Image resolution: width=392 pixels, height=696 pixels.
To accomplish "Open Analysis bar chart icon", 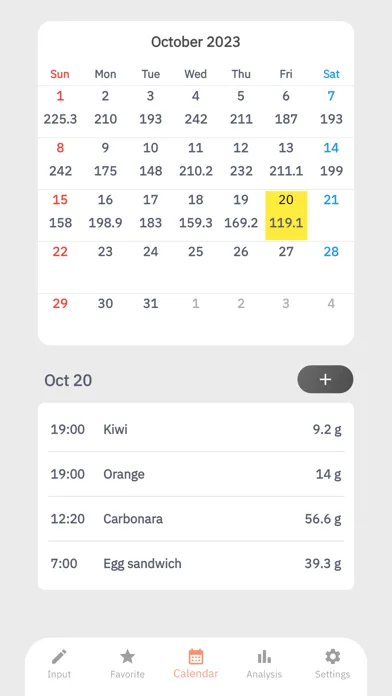I will 264,656.
